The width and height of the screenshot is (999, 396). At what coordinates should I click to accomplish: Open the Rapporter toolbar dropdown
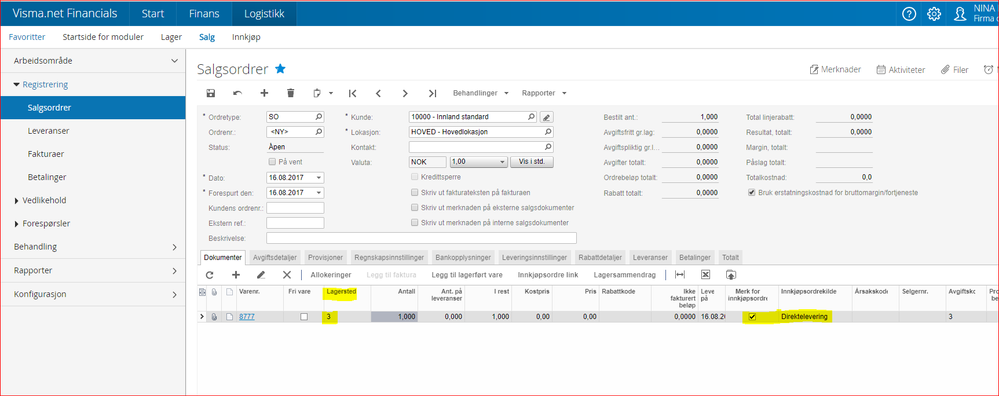(x=544, y=93)
